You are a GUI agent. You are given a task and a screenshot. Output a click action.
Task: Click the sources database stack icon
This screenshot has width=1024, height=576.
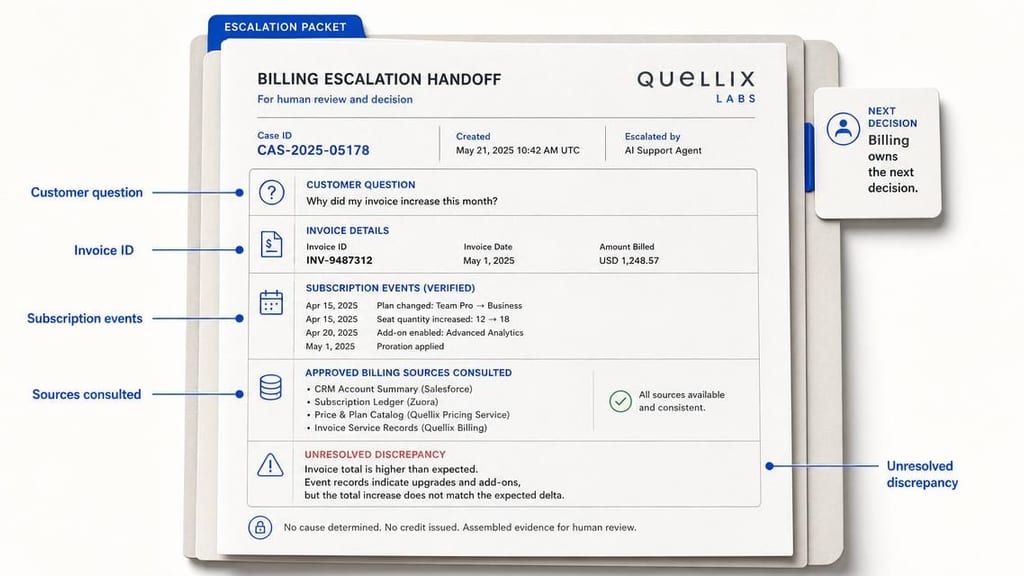point(270,387)
